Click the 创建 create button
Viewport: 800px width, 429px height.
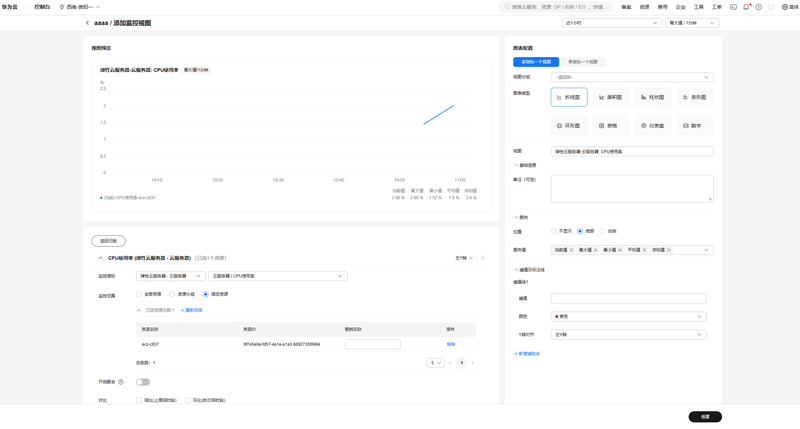705,417
